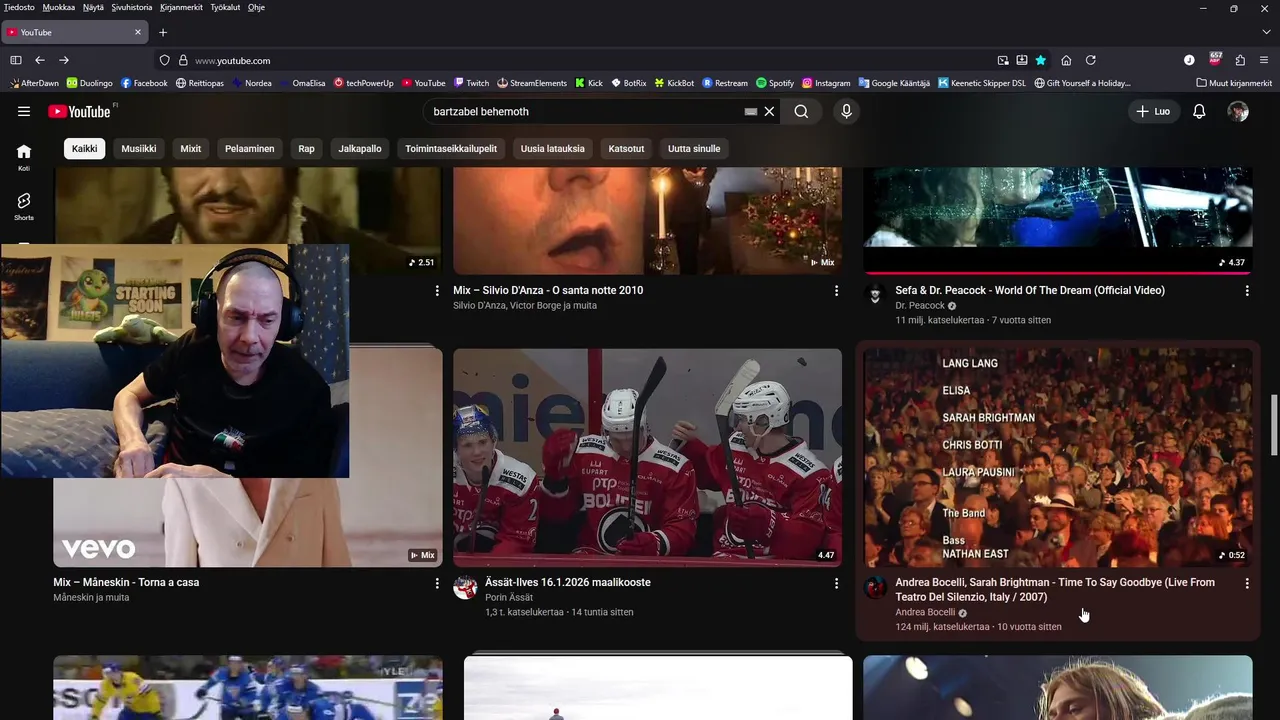Open options for Time To Say Goodbye video
The height and width of the screenshot is (720, 1280).
point(1246,583)
